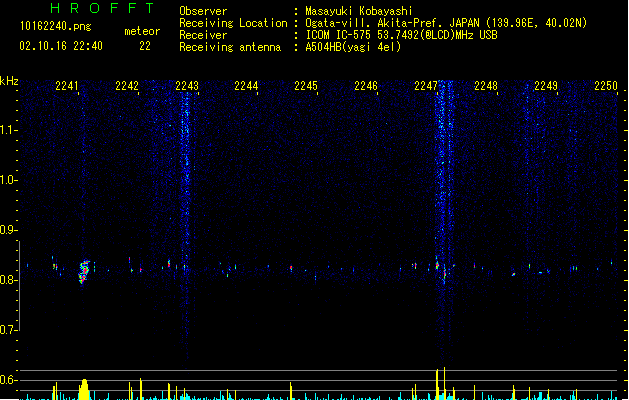The height and width of the screenshot is (400, 629).
Task: Click the meteor count label
Action: [142, 31]
